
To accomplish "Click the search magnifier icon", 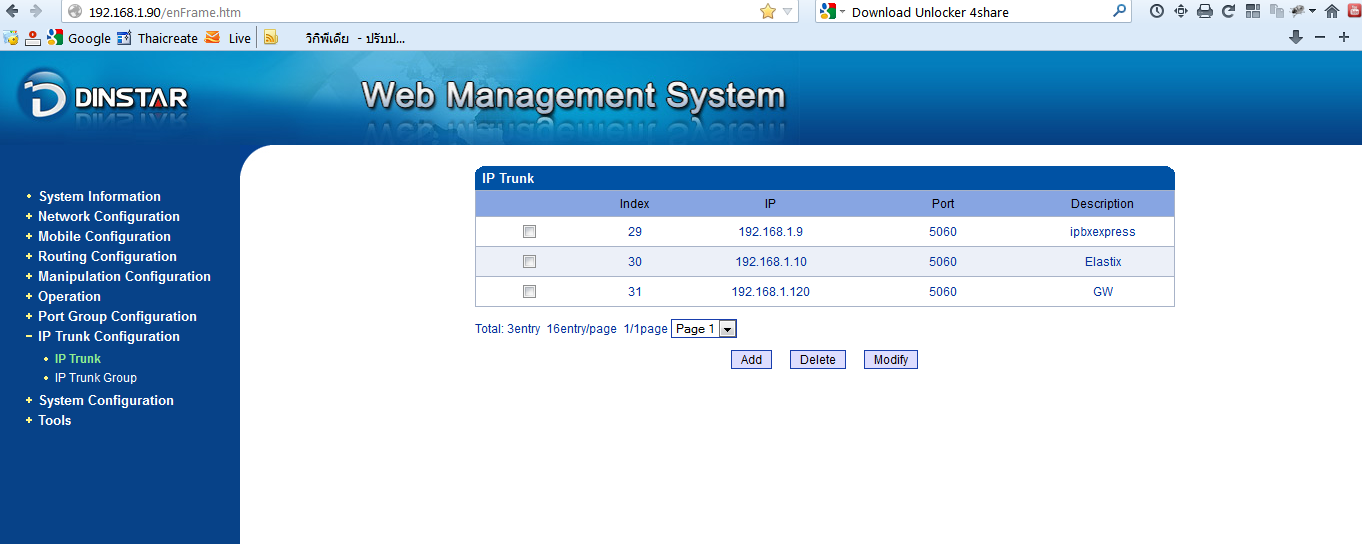I will coord(1120,12).
